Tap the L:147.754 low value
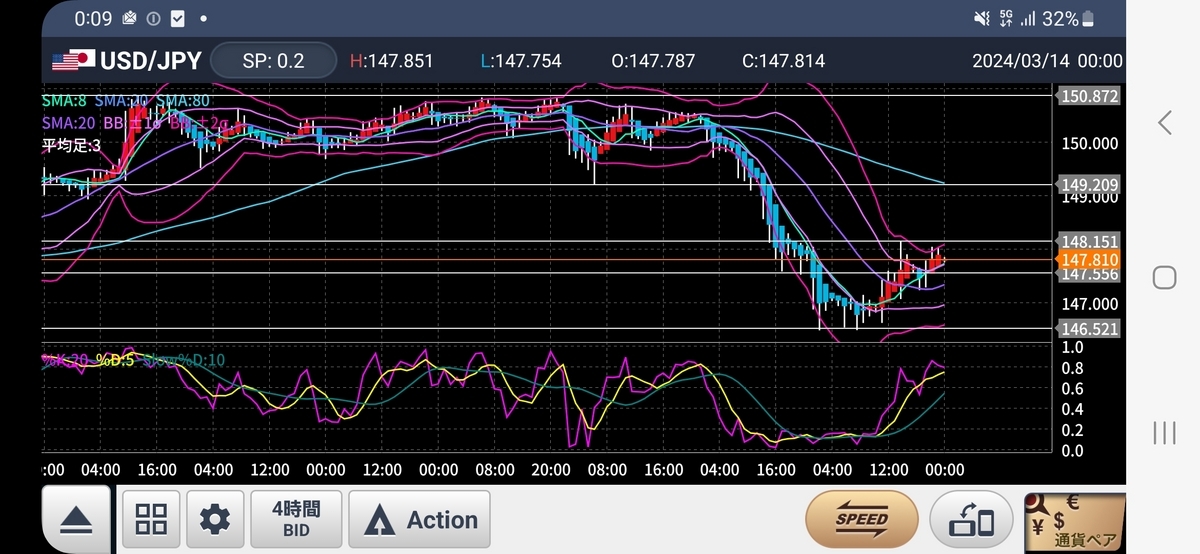Viewport: 1200px width, 554px height. click(522, 61)
